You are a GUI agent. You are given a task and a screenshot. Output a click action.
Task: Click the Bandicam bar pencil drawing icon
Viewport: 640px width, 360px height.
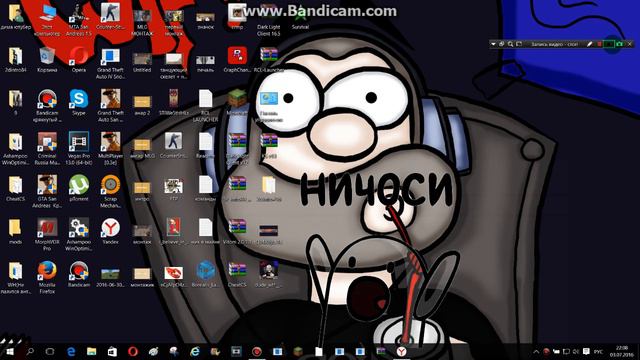[589, 44]
